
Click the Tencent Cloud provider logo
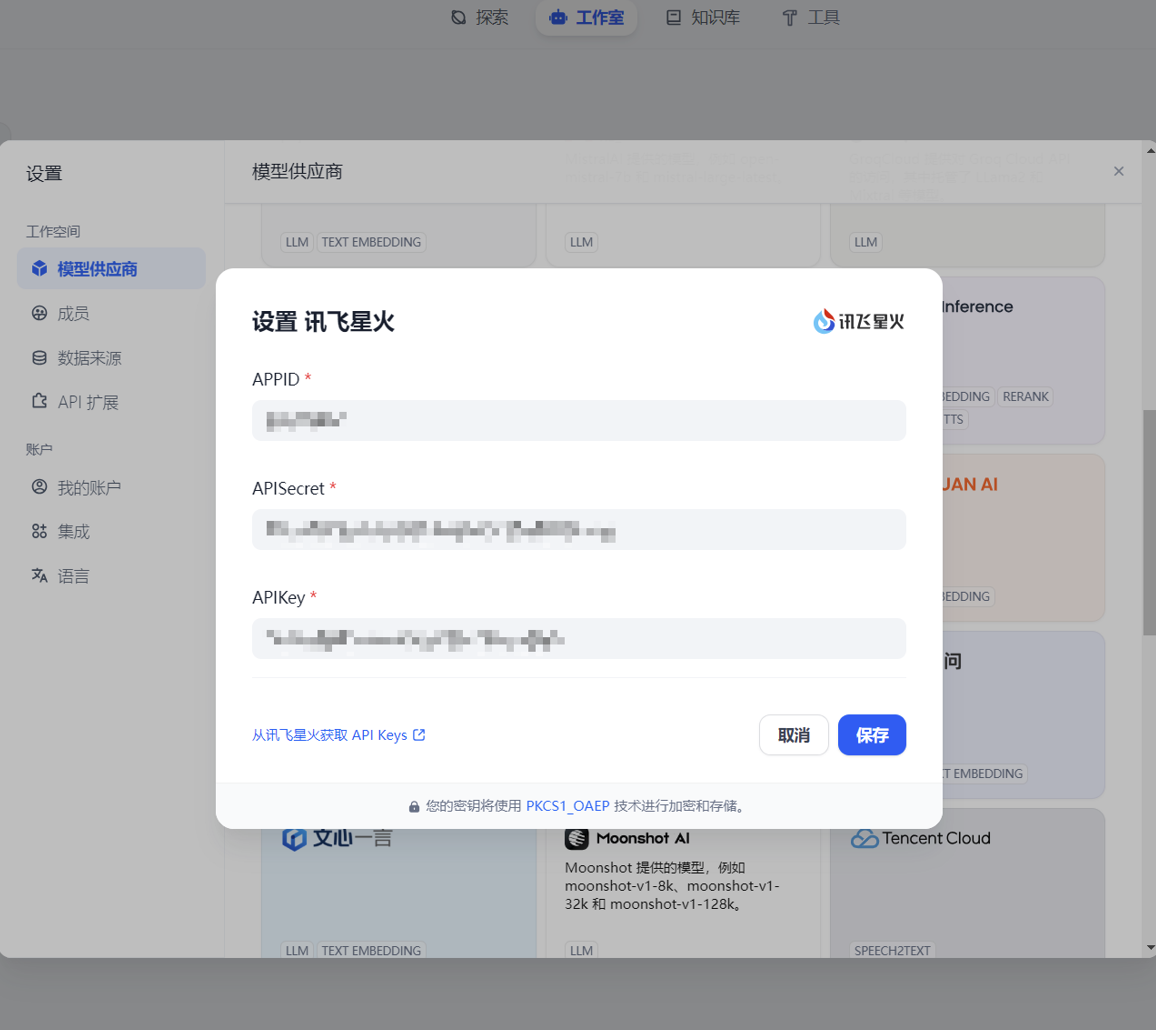pos(920,838)
